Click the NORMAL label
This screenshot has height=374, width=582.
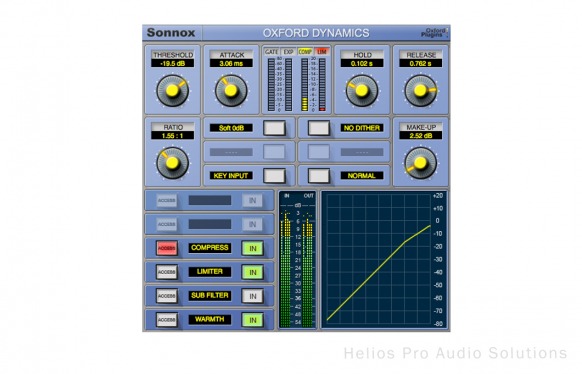coord(362,176)
